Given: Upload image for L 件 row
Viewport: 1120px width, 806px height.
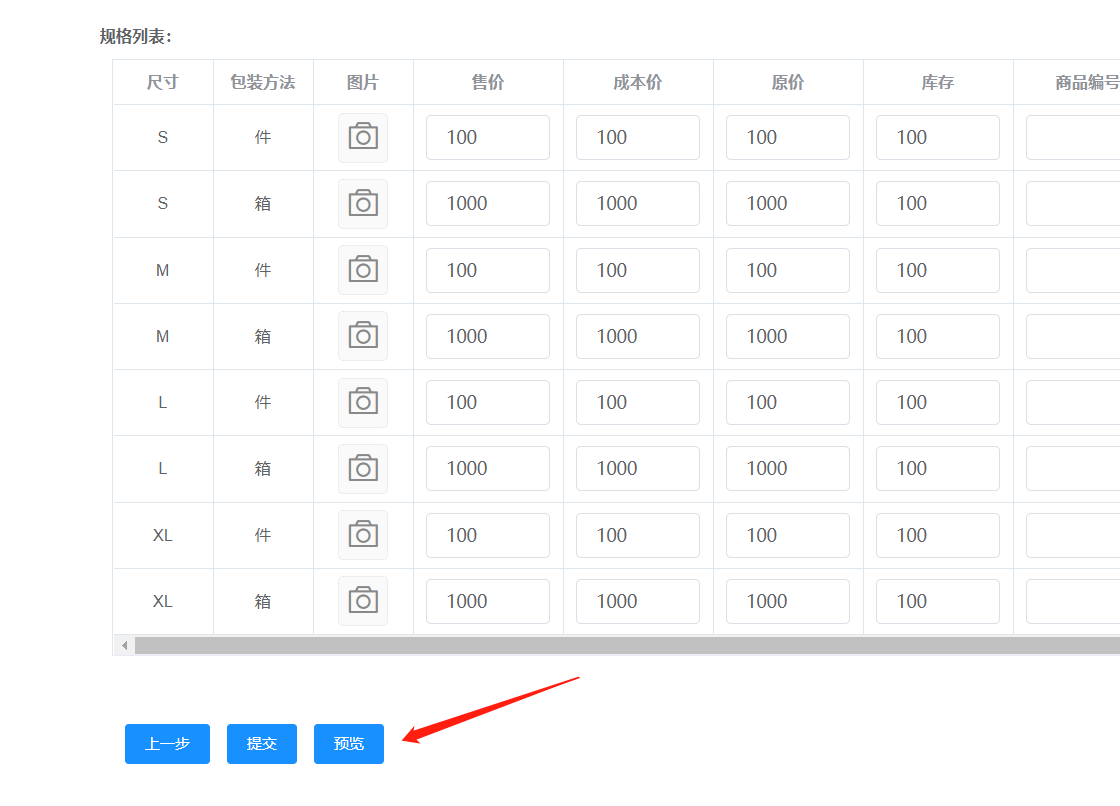Looking at the screenshot, I should (363, 402).
